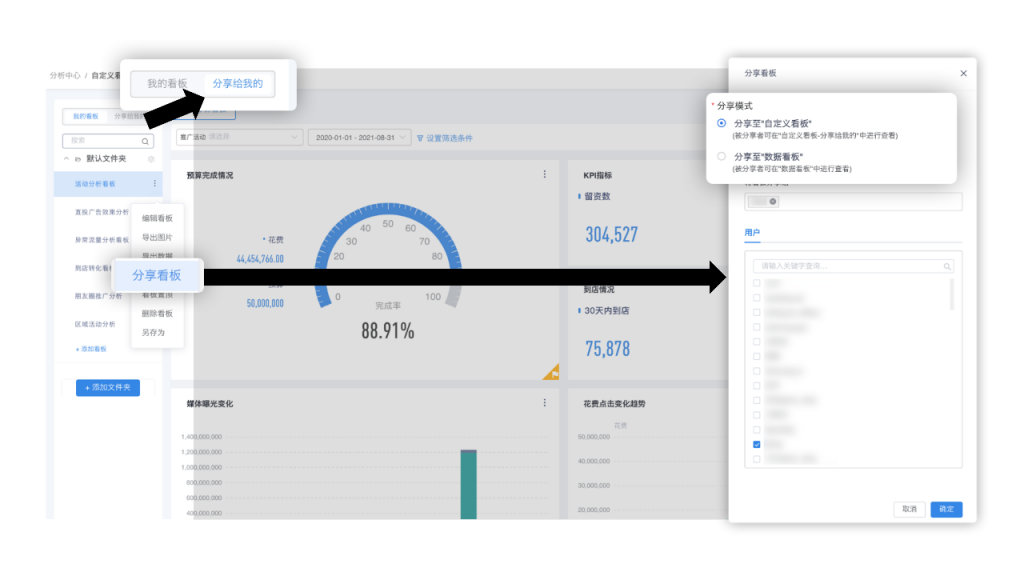
Task: Click the search magnifier in the sidebar
Action: [x=147, y=142]
